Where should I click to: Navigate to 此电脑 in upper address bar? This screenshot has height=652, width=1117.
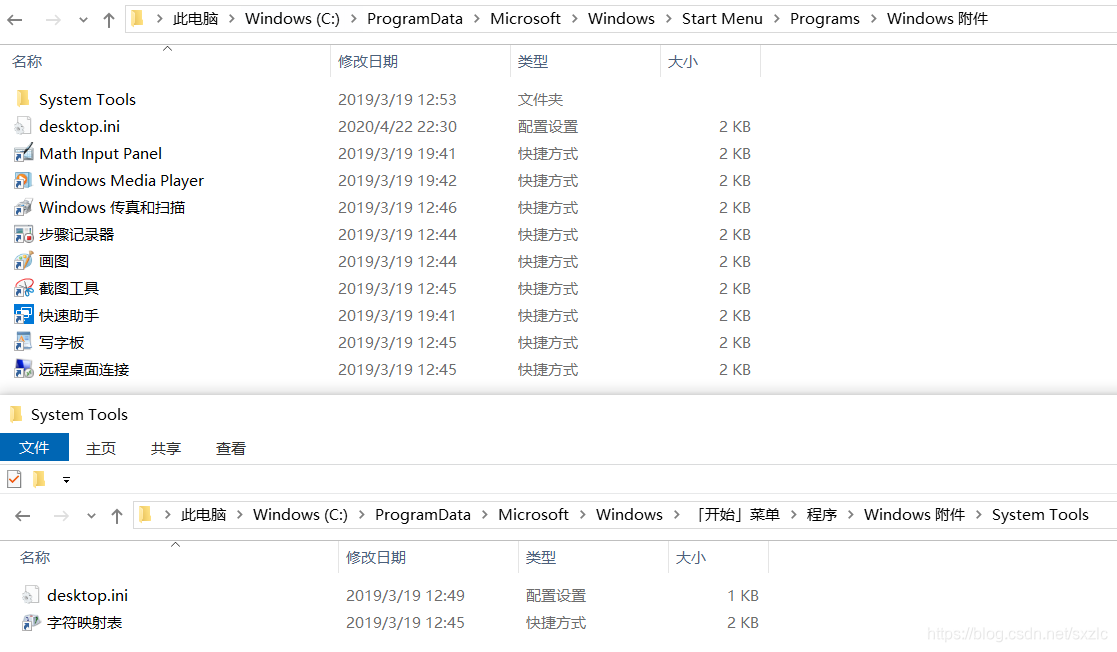195,19
